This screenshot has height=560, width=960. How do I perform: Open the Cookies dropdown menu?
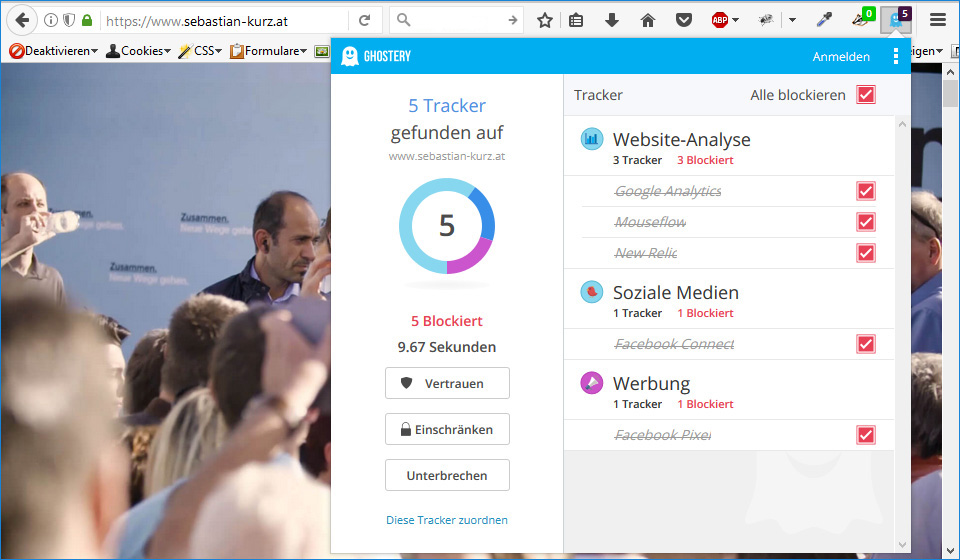coord(138,51)
